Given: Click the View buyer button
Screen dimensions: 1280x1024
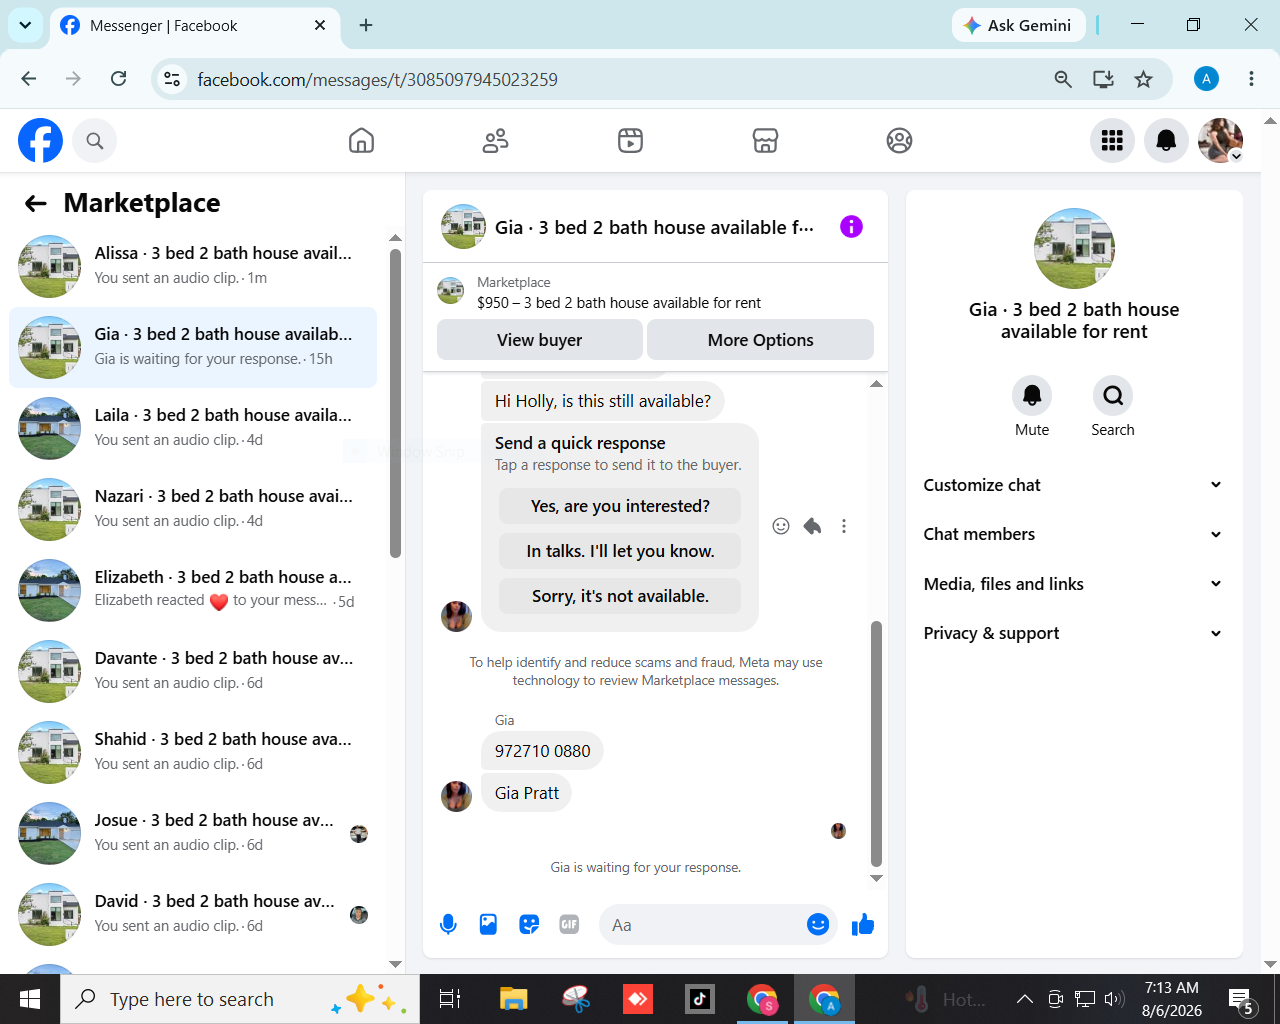Looking at the screenshot, I should pyautogui.click(x=540, y=340).
